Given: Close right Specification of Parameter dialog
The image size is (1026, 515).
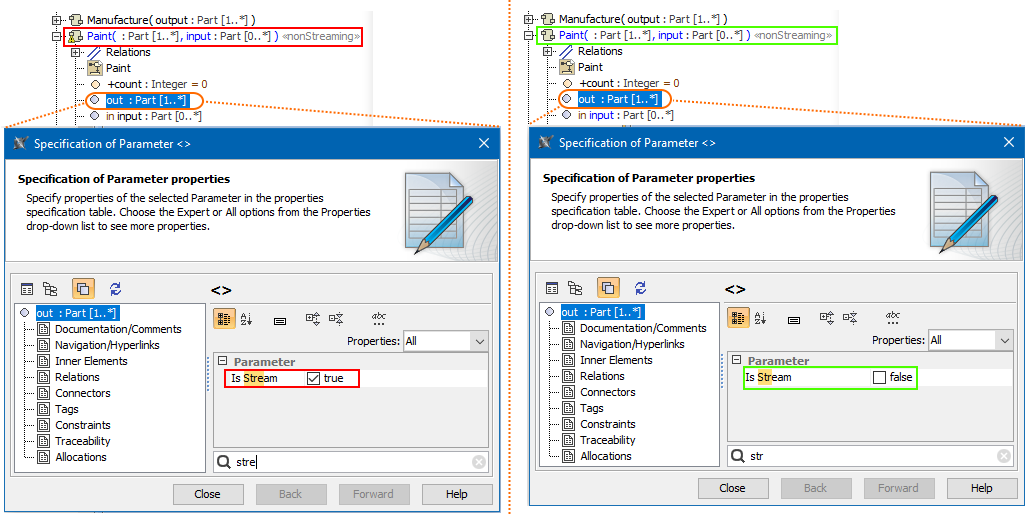Looking at the screenshot, I should pos(1008,143).
